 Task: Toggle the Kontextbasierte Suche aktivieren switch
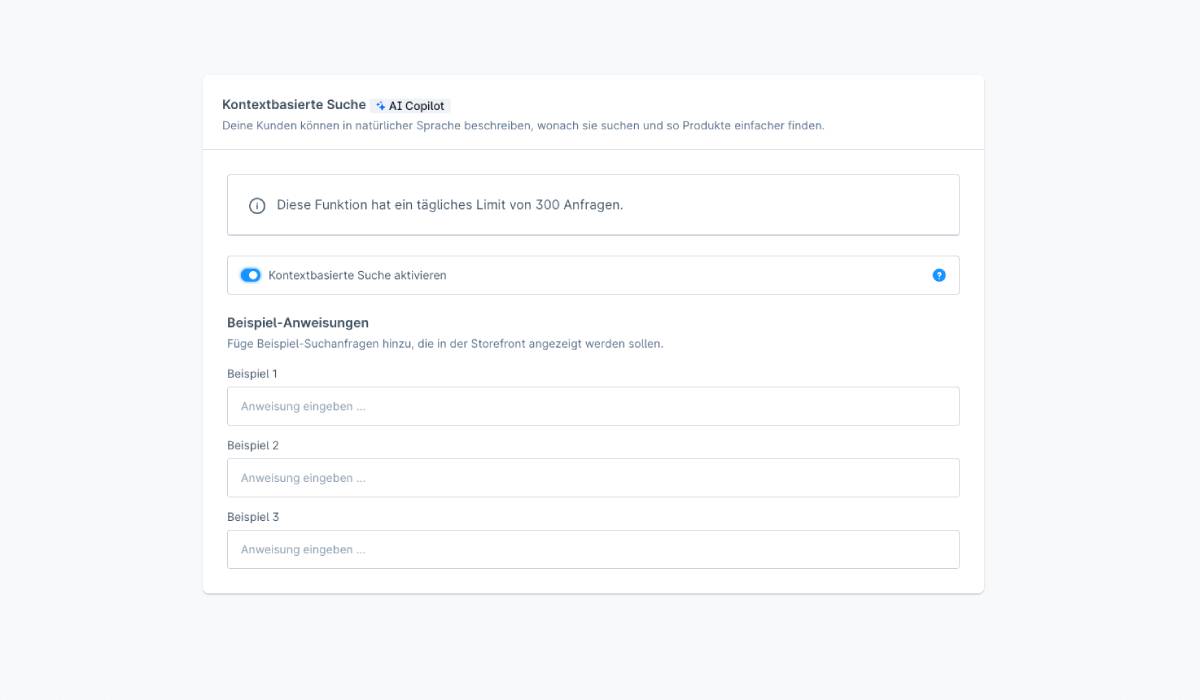point(250,275)
